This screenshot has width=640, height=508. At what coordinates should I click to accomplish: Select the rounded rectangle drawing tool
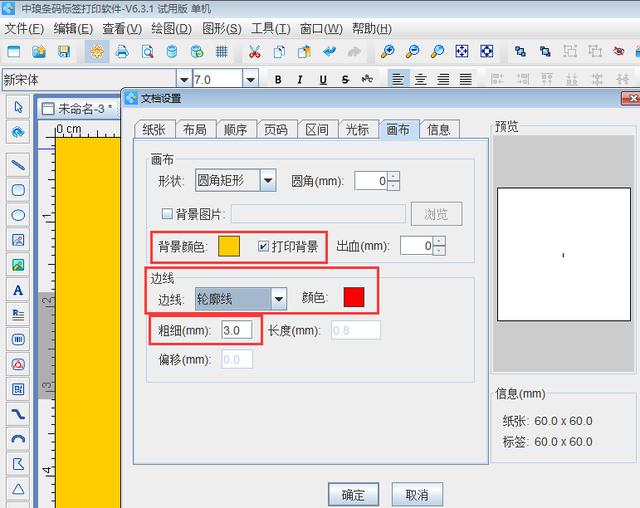pos(18,189)
